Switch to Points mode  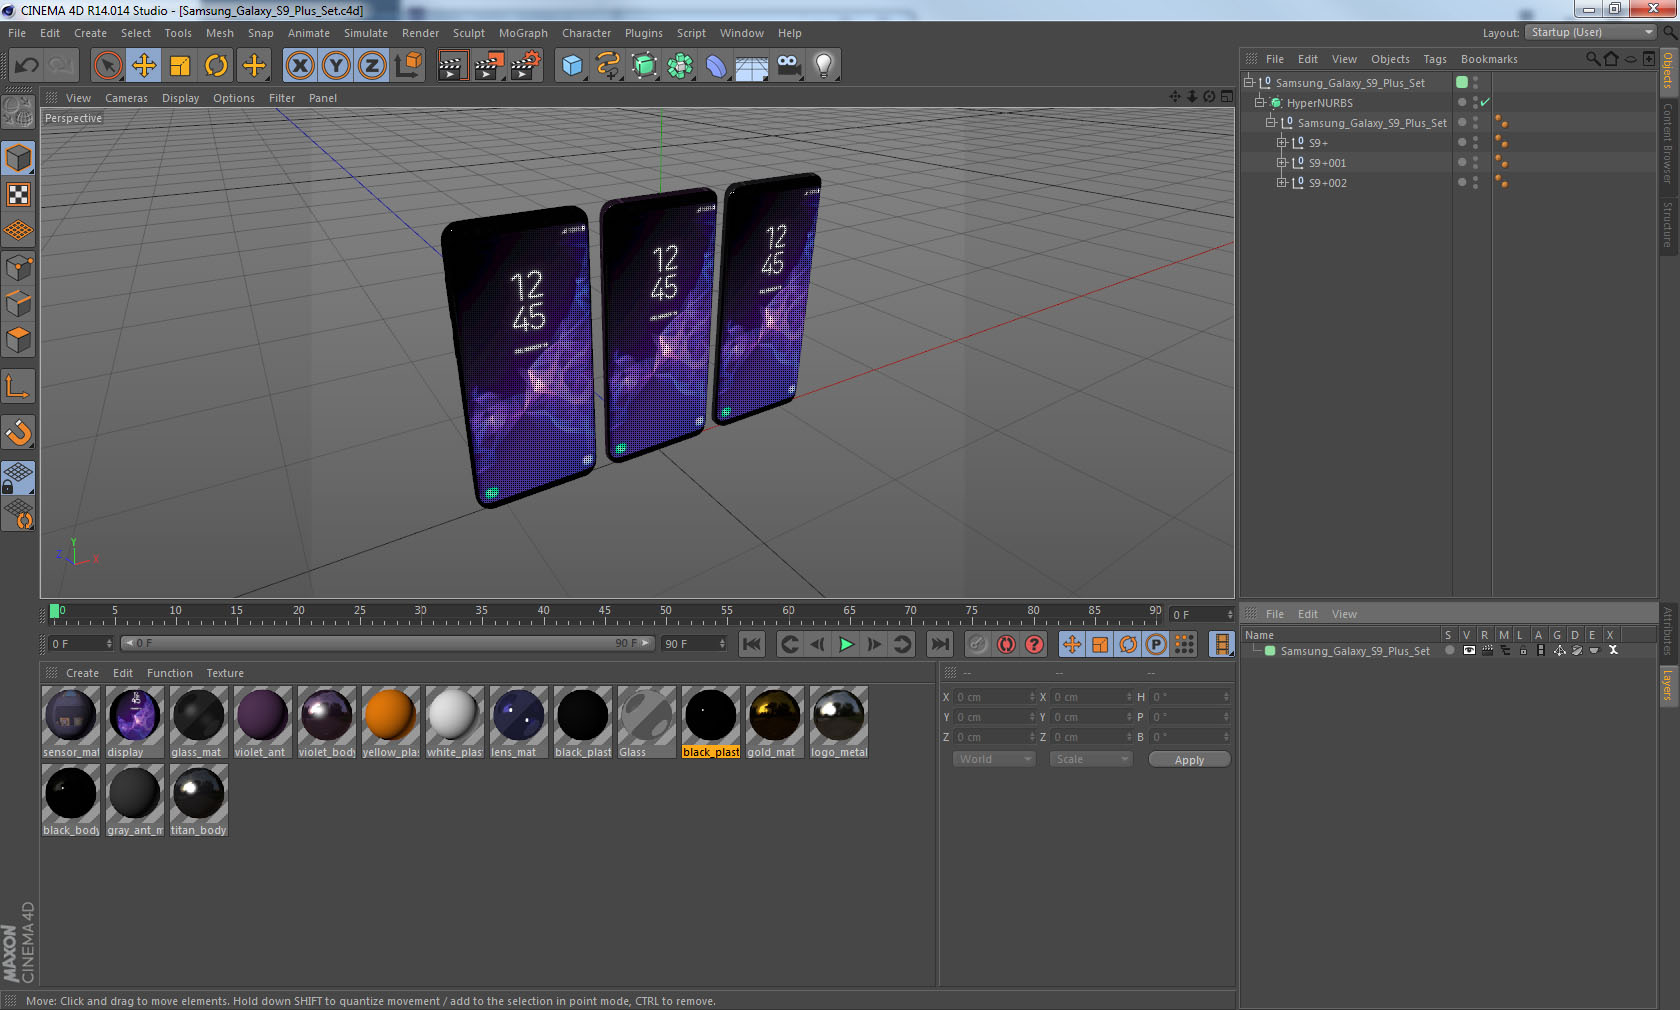point(18,268)
